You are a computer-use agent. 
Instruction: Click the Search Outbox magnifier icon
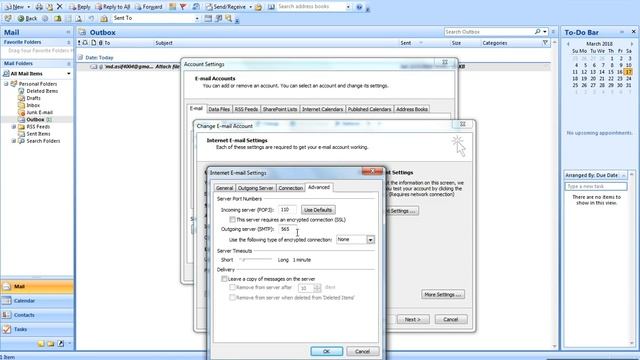tap(538, 32)
